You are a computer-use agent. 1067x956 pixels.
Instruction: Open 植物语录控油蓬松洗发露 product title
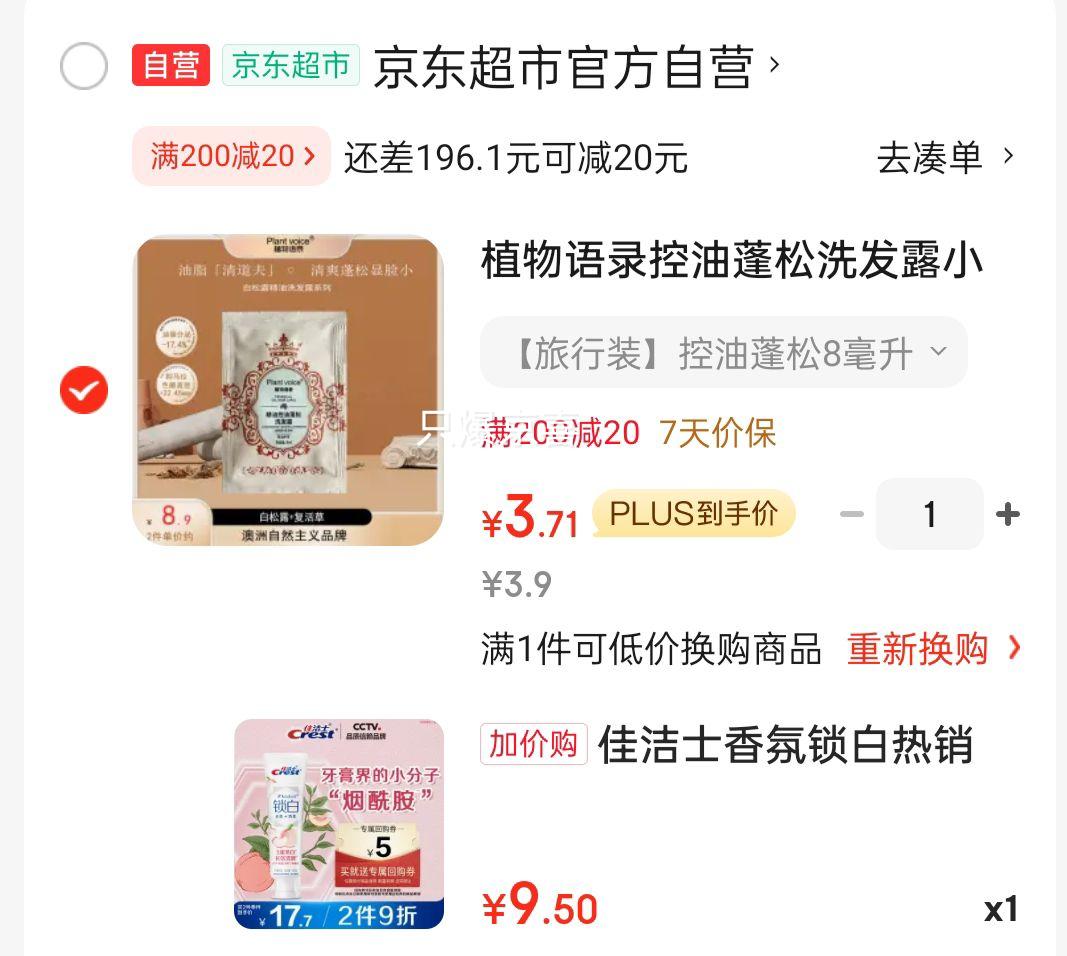click(732, 260)
